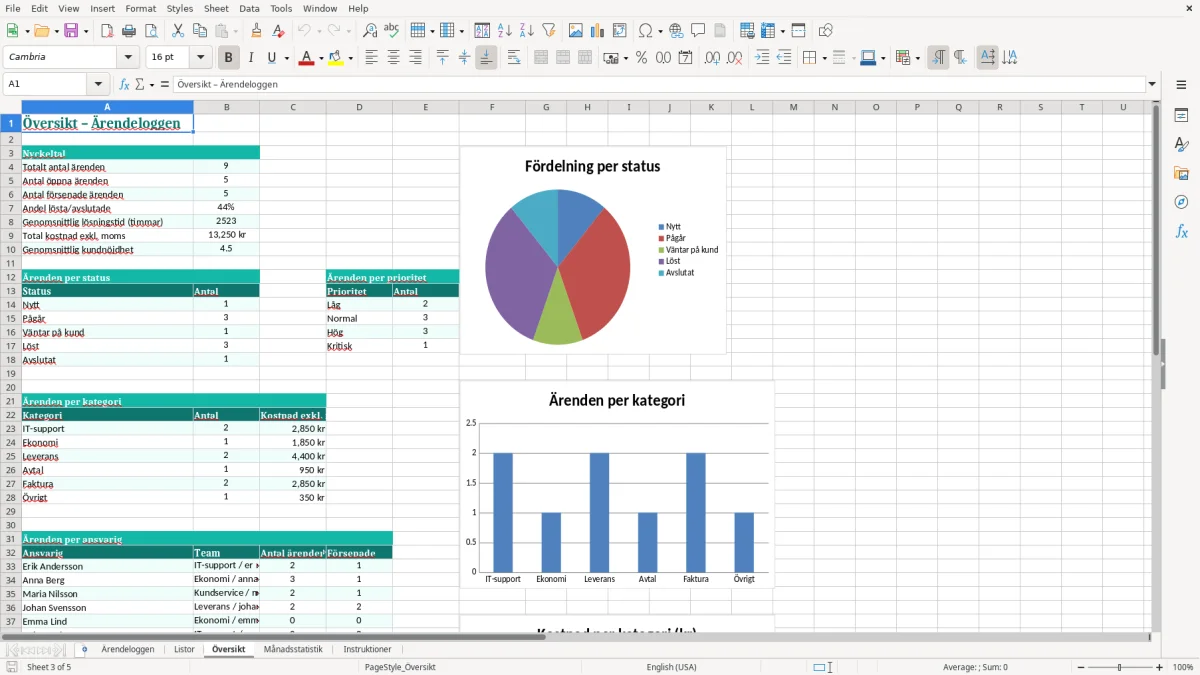This screenshot has width=1200, height=675.
Task: Run the Spelling check icon
Action: (x=392, y=31)
